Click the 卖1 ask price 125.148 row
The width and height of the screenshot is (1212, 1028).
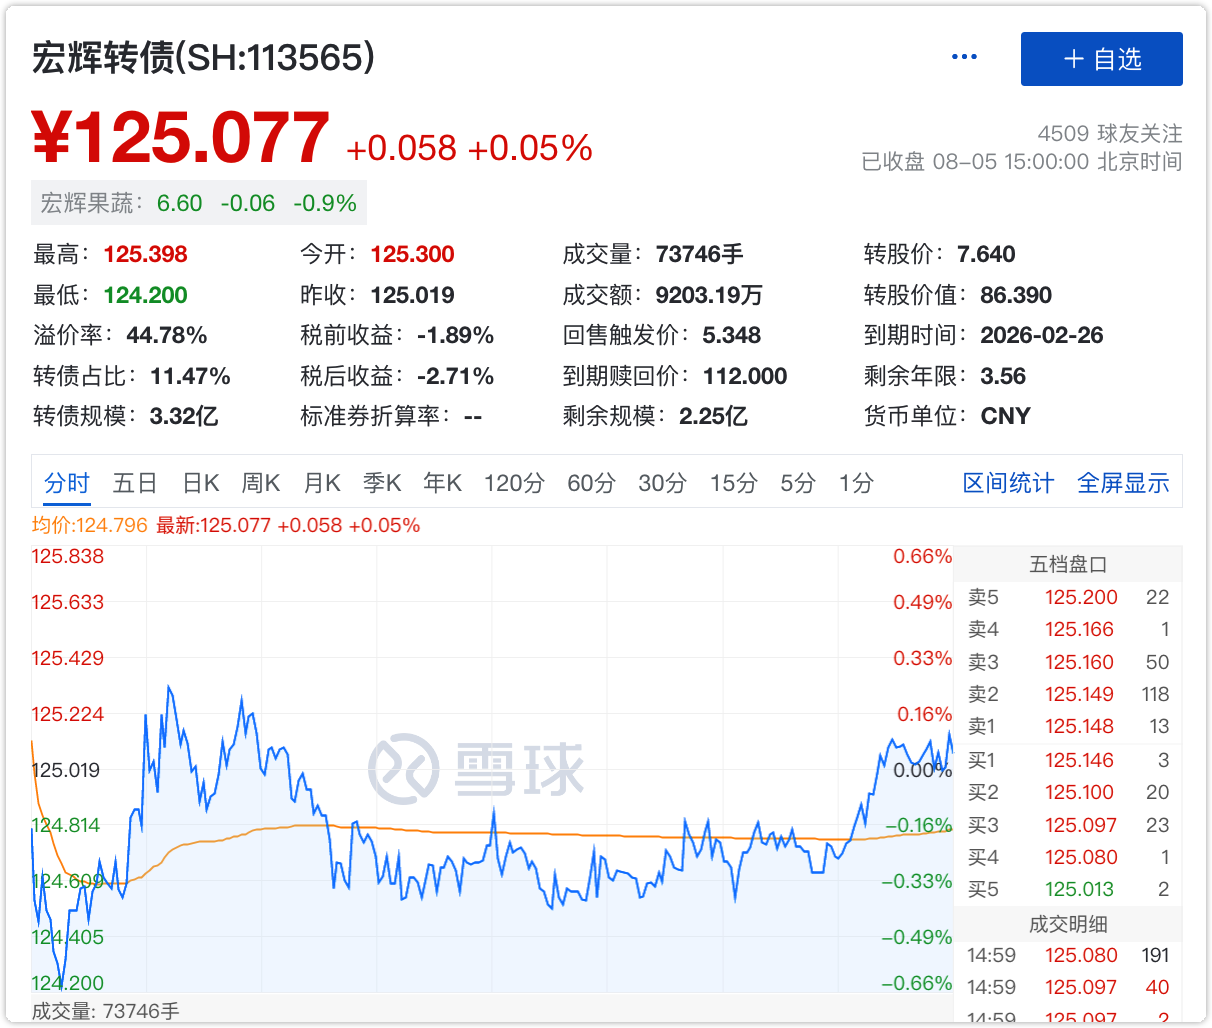tap(1068, 727)
